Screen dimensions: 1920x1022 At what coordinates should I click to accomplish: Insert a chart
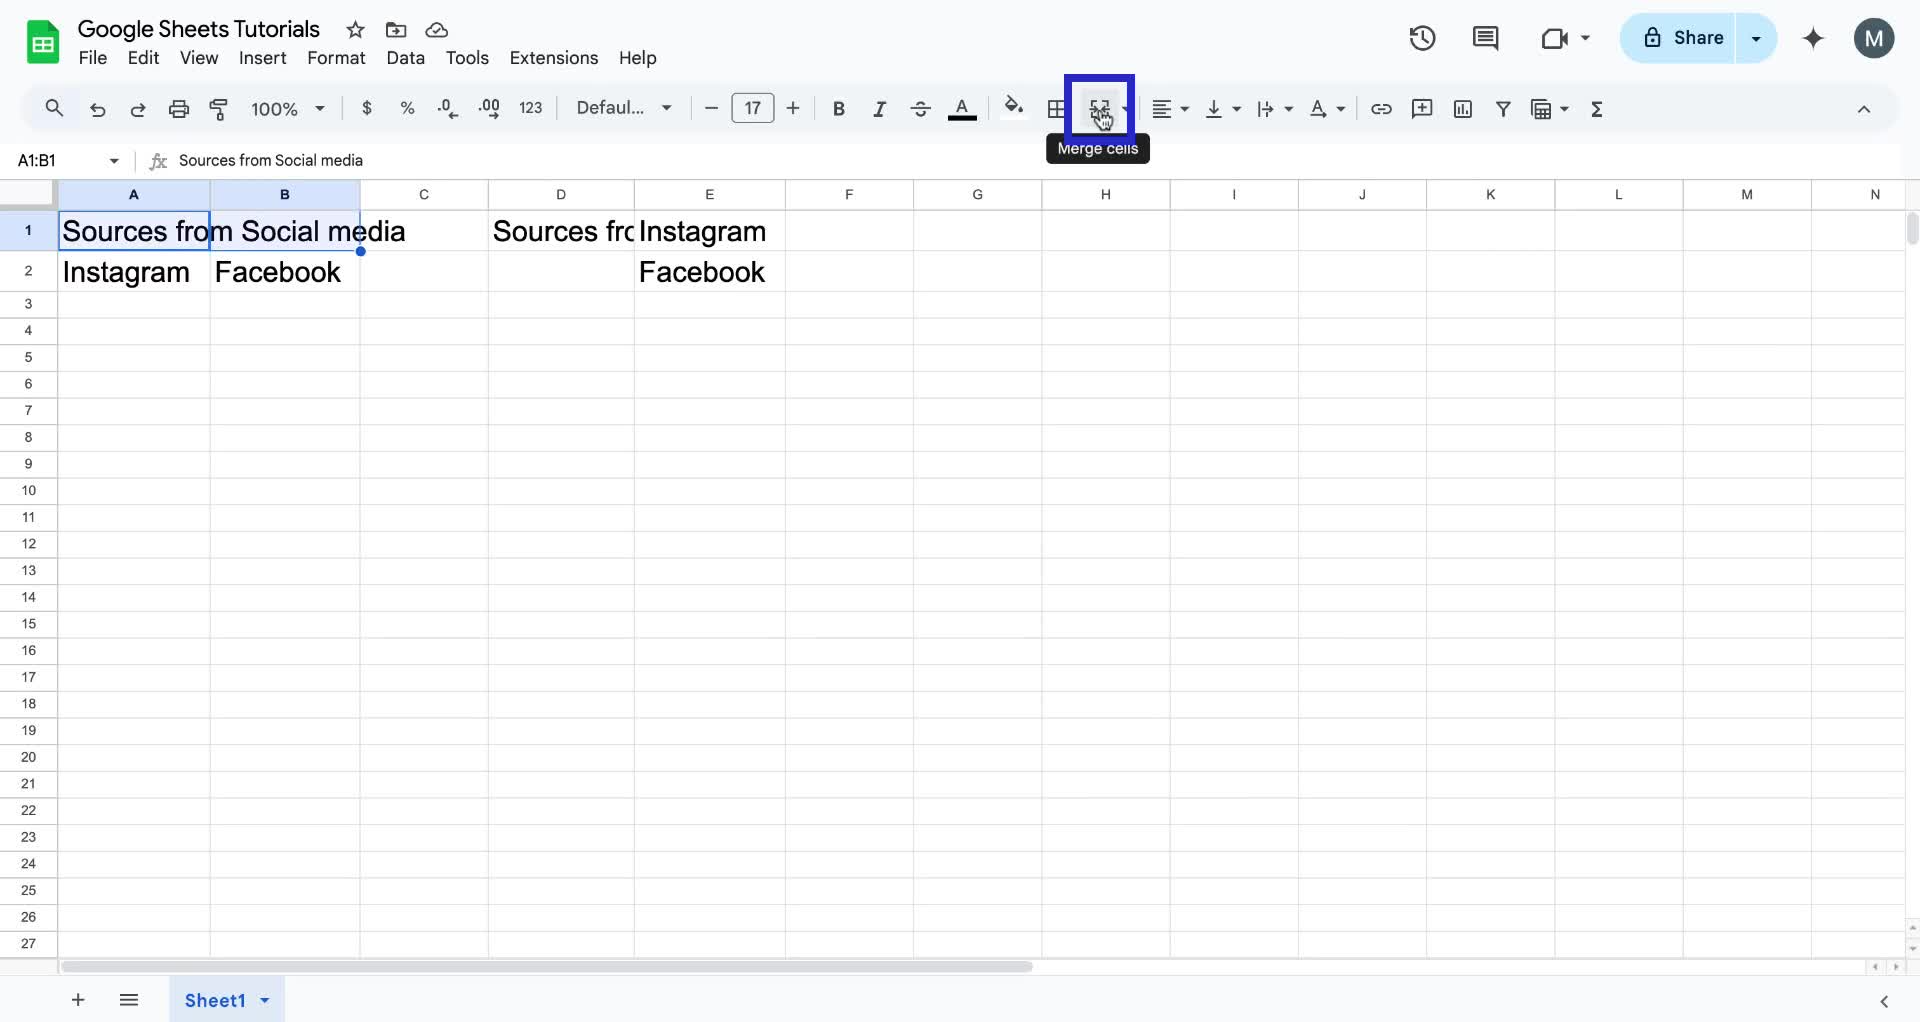coord(1463,108)
